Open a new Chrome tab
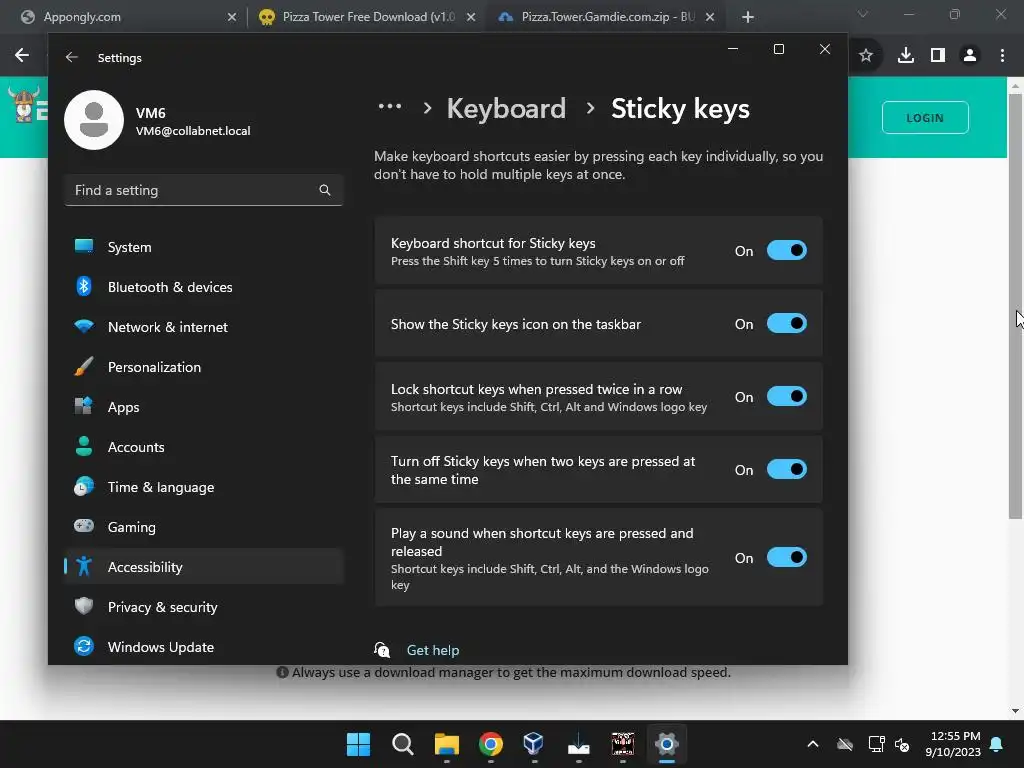Screen dimensions: 1024x768 [748, 17]
